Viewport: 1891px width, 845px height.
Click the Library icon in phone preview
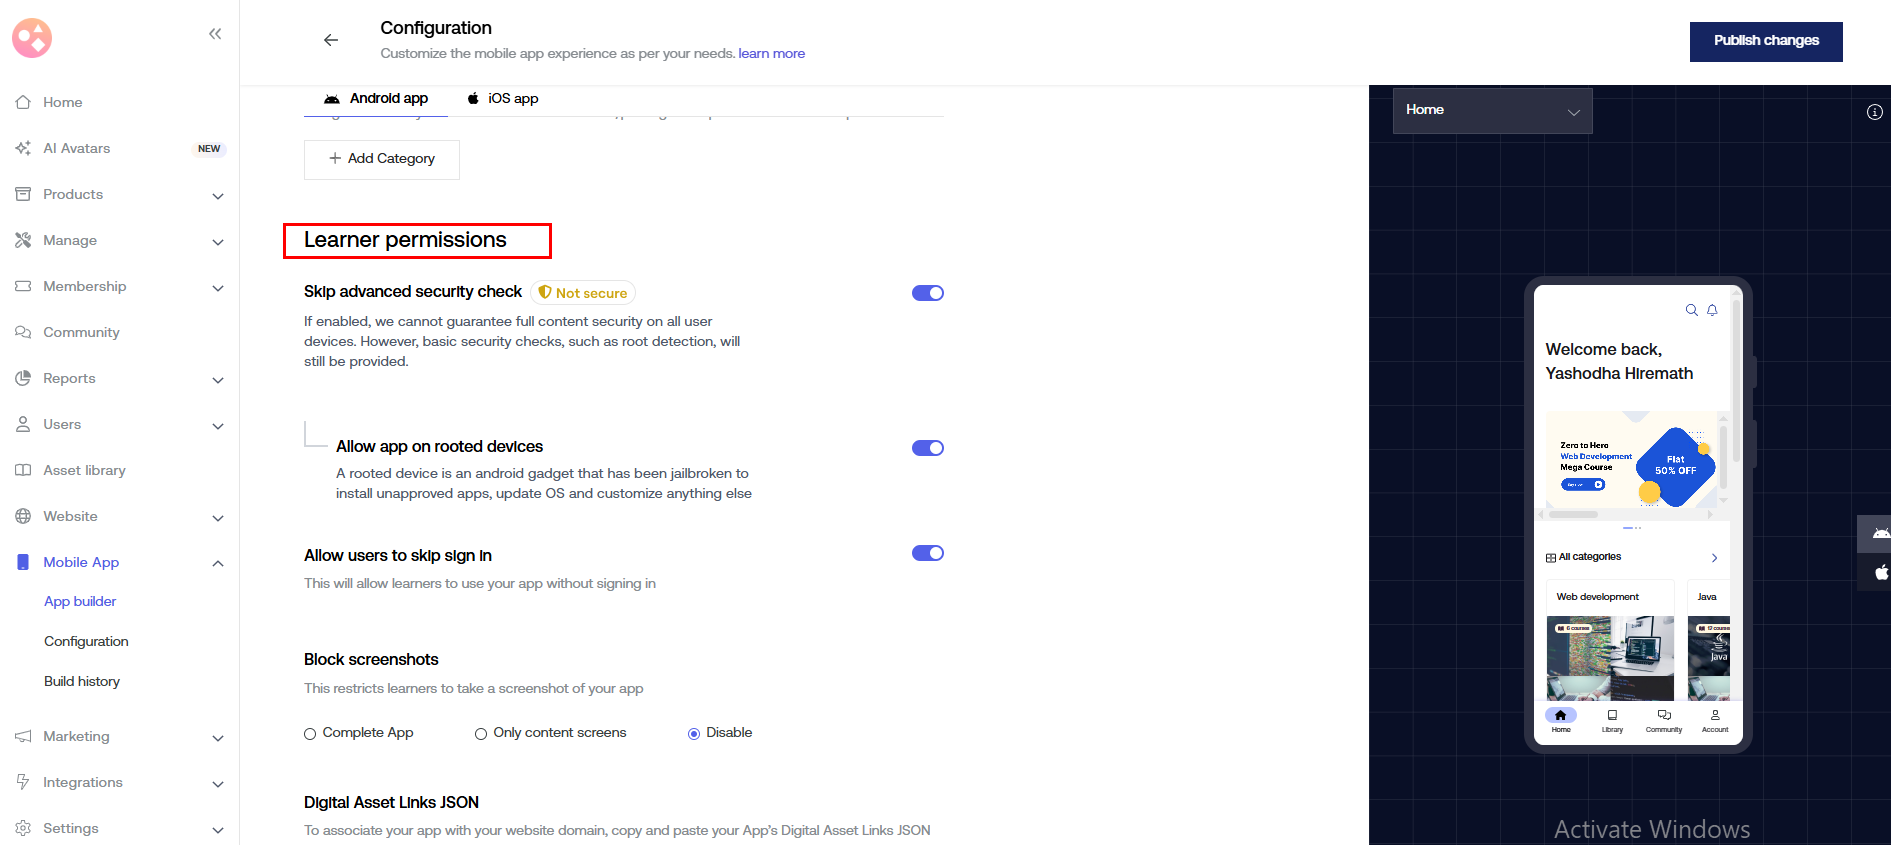[1612, 720]
